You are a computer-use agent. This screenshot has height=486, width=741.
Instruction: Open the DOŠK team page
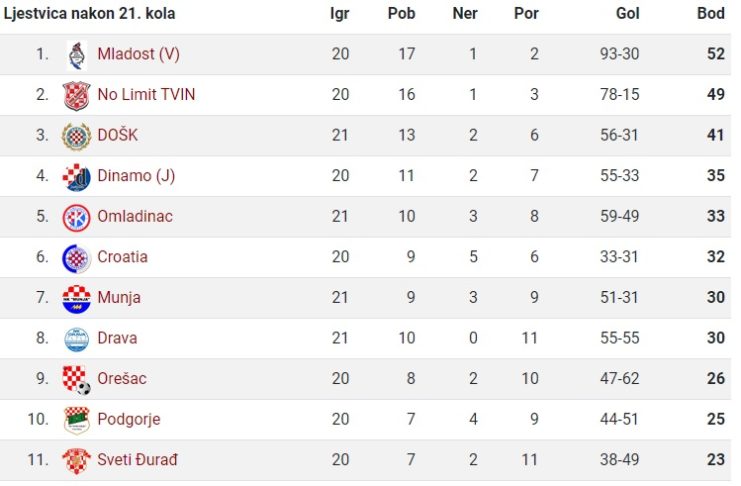pos(118,135)
